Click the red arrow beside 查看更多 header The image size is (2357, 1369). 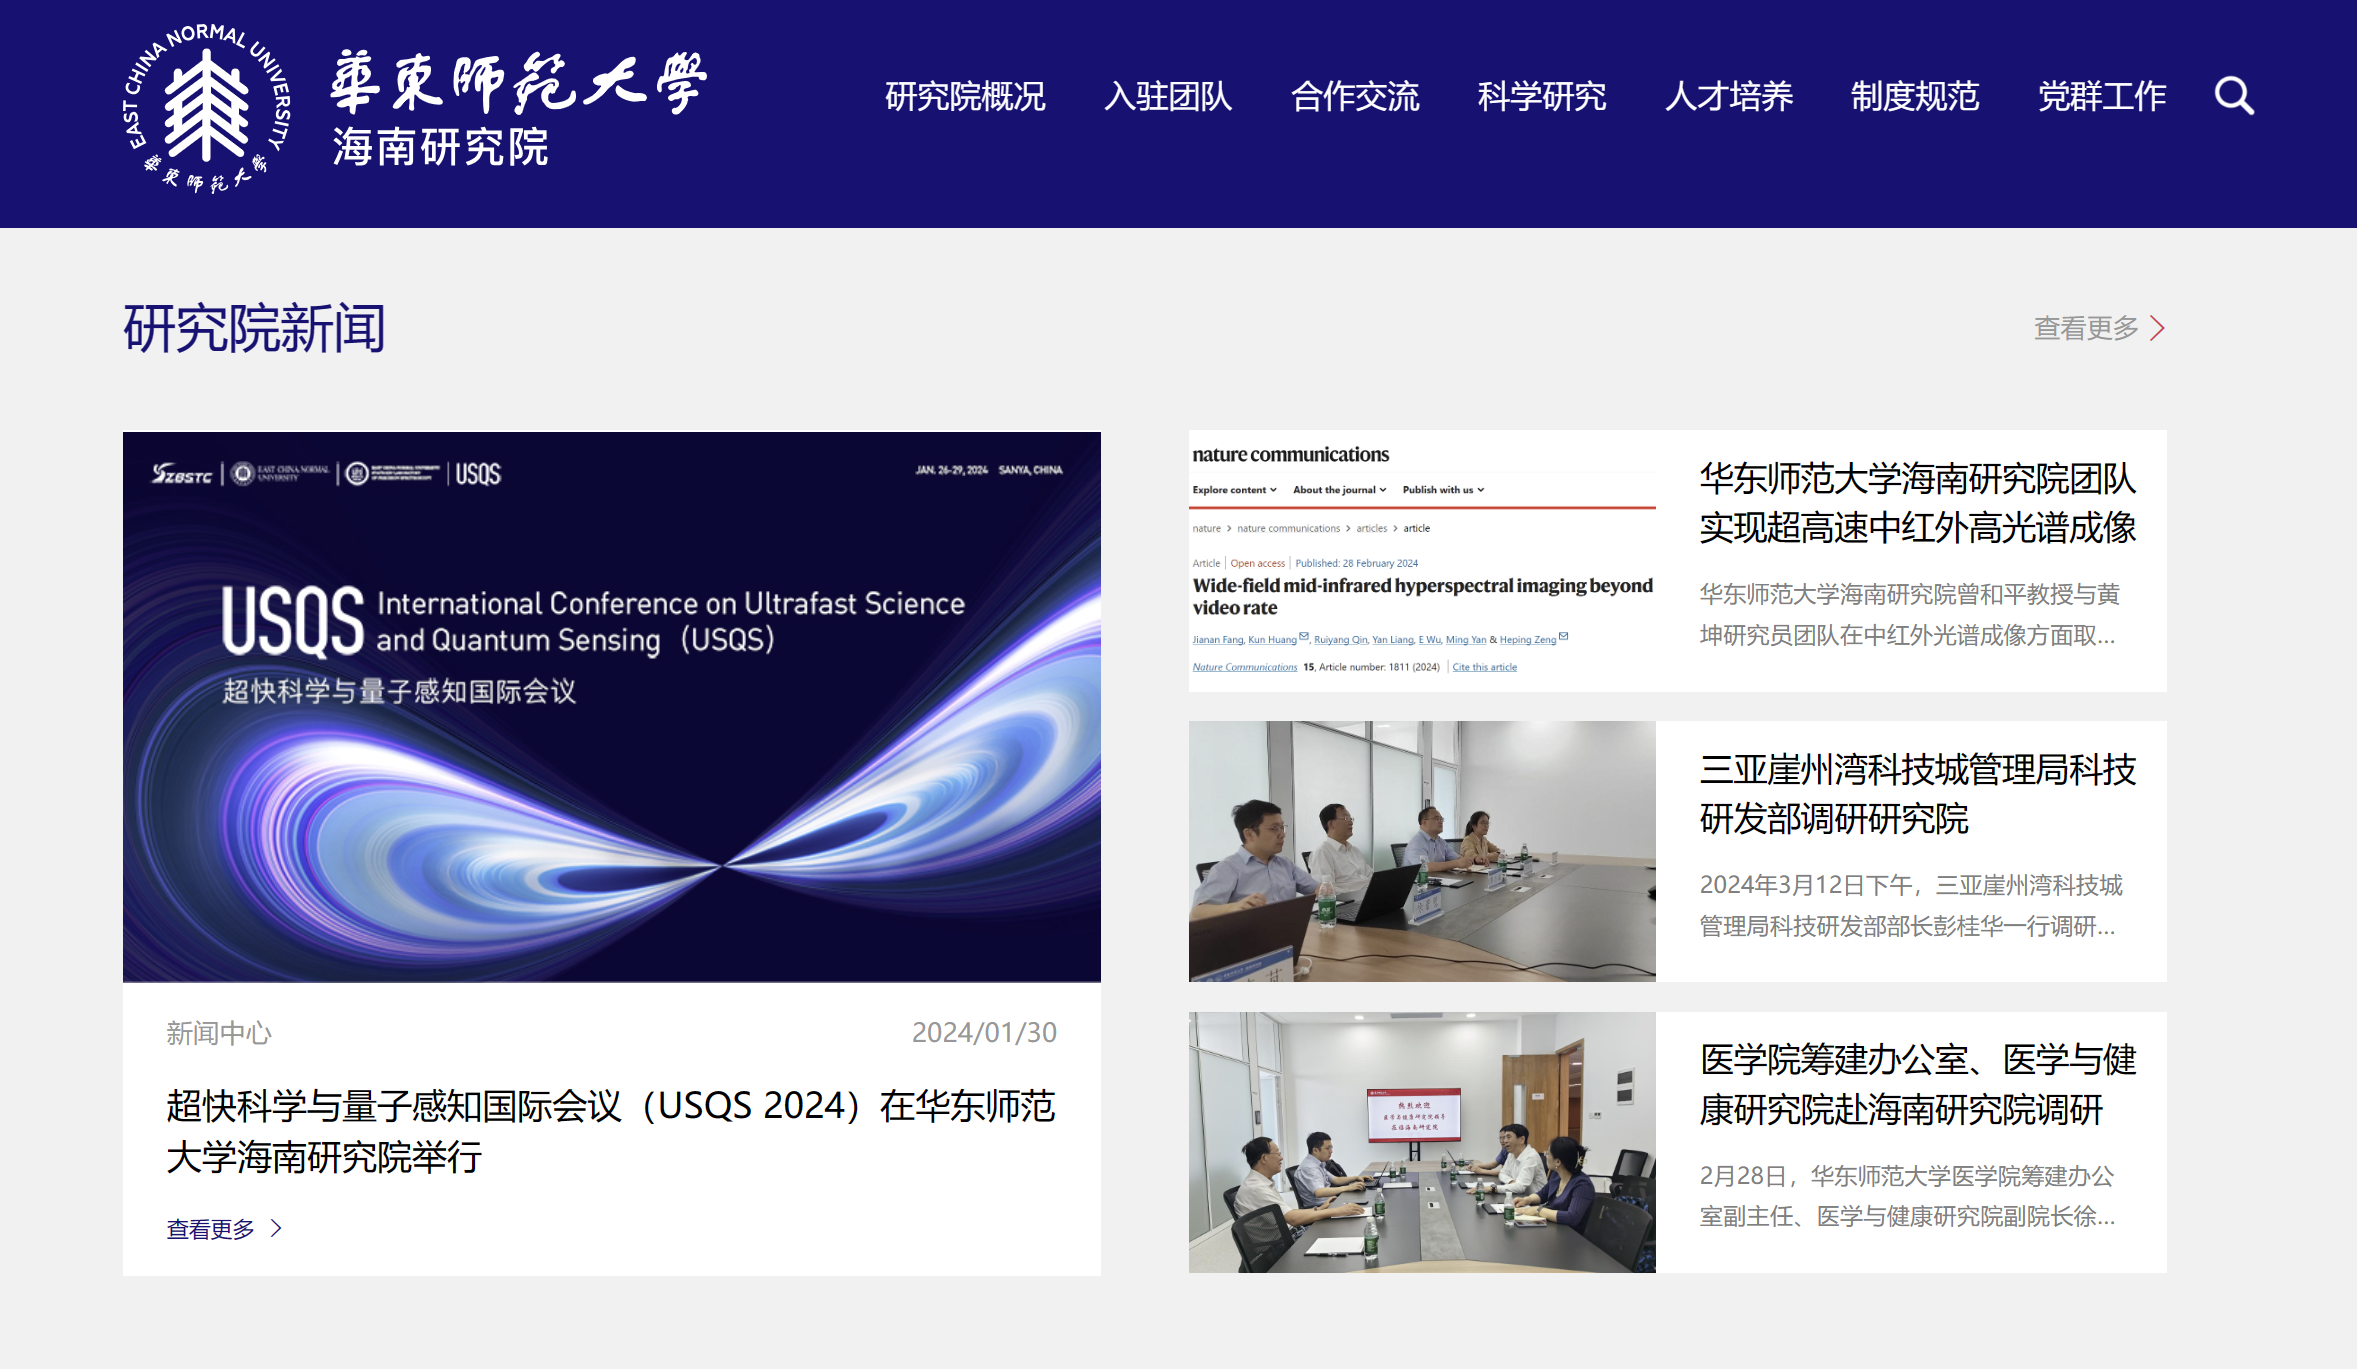click(x=2157, y=328)
